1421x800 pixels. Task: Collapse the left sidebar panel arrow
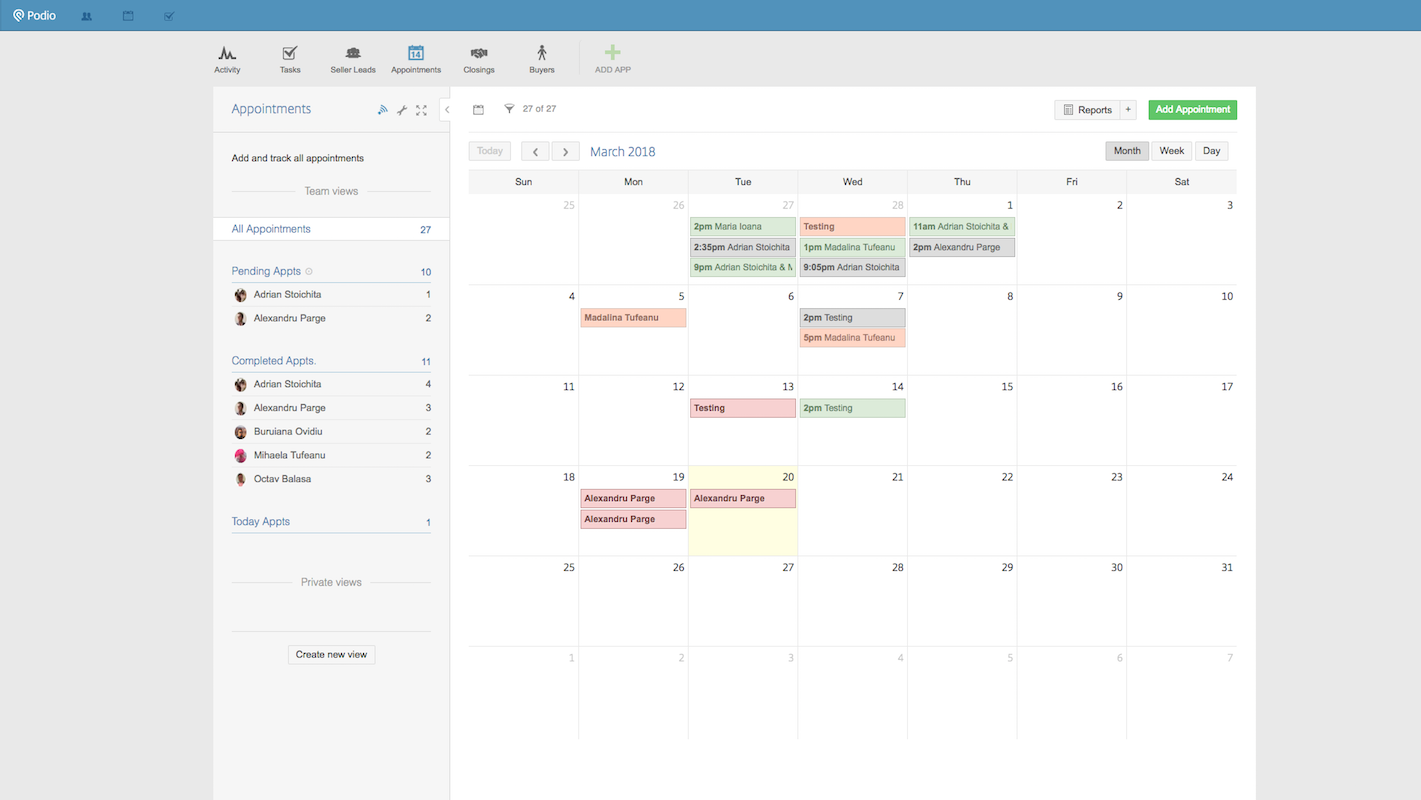point(446,110)
